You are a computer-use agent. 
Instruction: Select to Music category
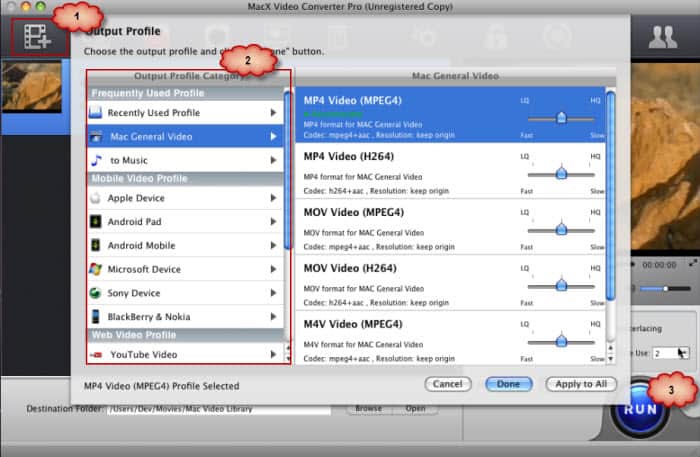pyautogui.click(x=185, y=160)
